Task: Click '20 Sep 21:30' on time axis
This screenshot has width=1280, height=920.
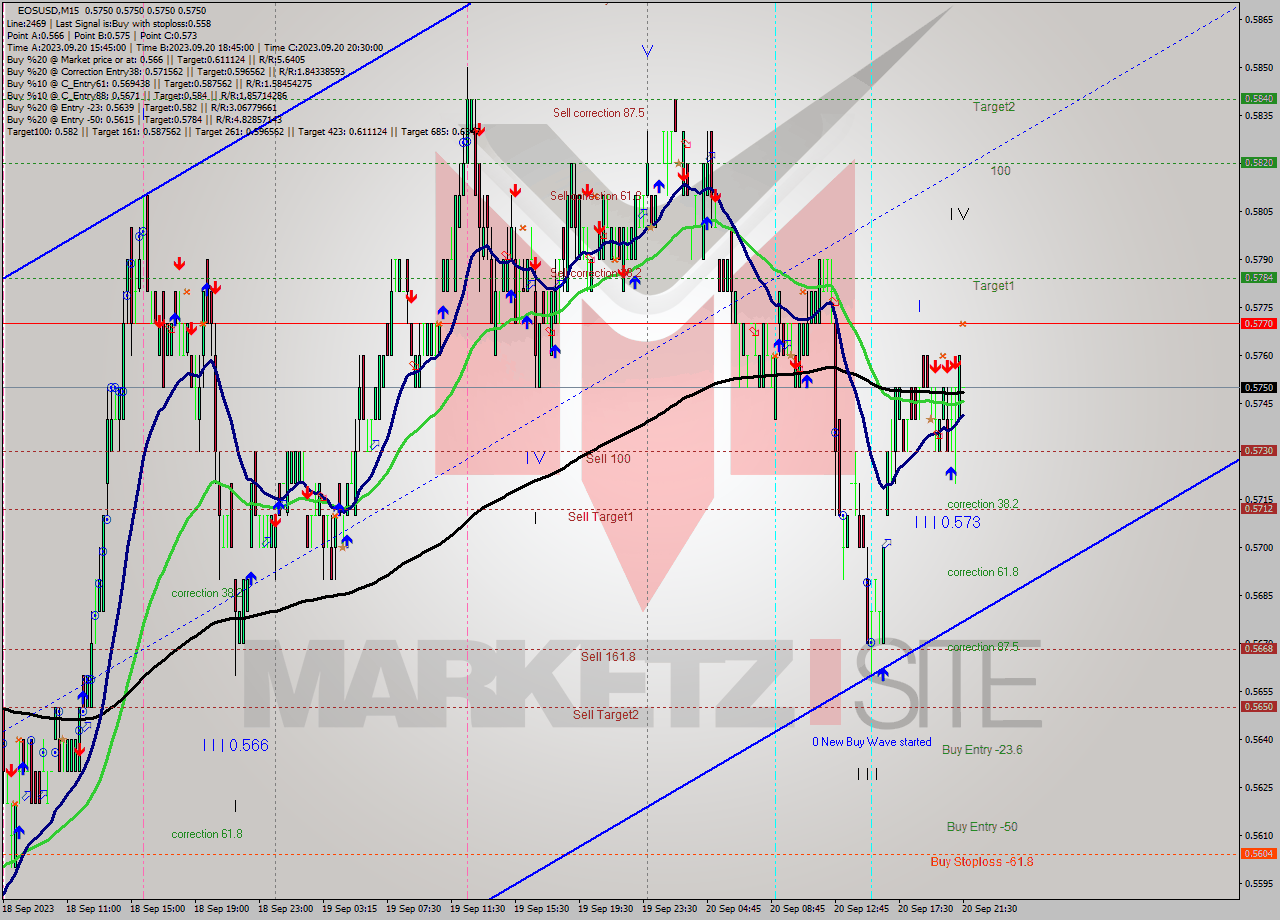Action: 989,909
